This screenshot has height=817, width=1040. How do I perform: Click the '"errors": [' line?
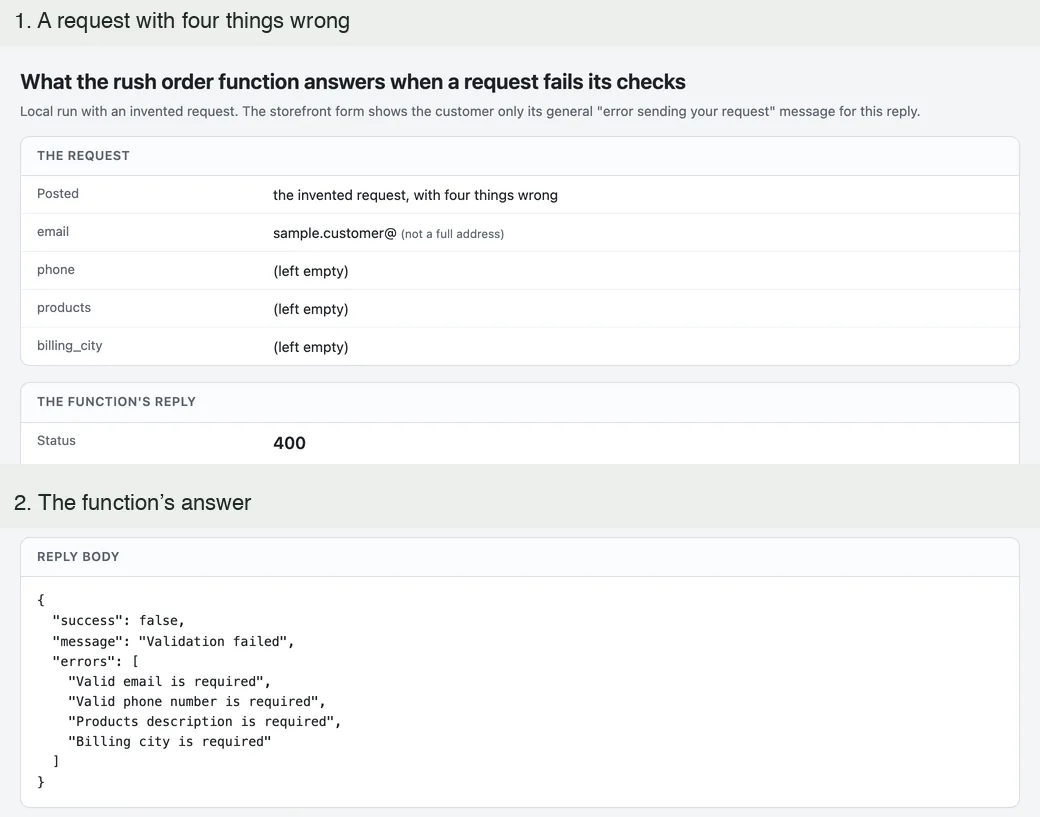tap(96, 661)
